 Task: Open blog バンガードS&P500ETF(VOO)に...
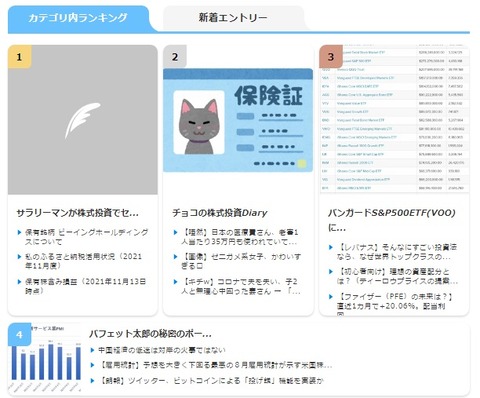click(x=392, y=220)
